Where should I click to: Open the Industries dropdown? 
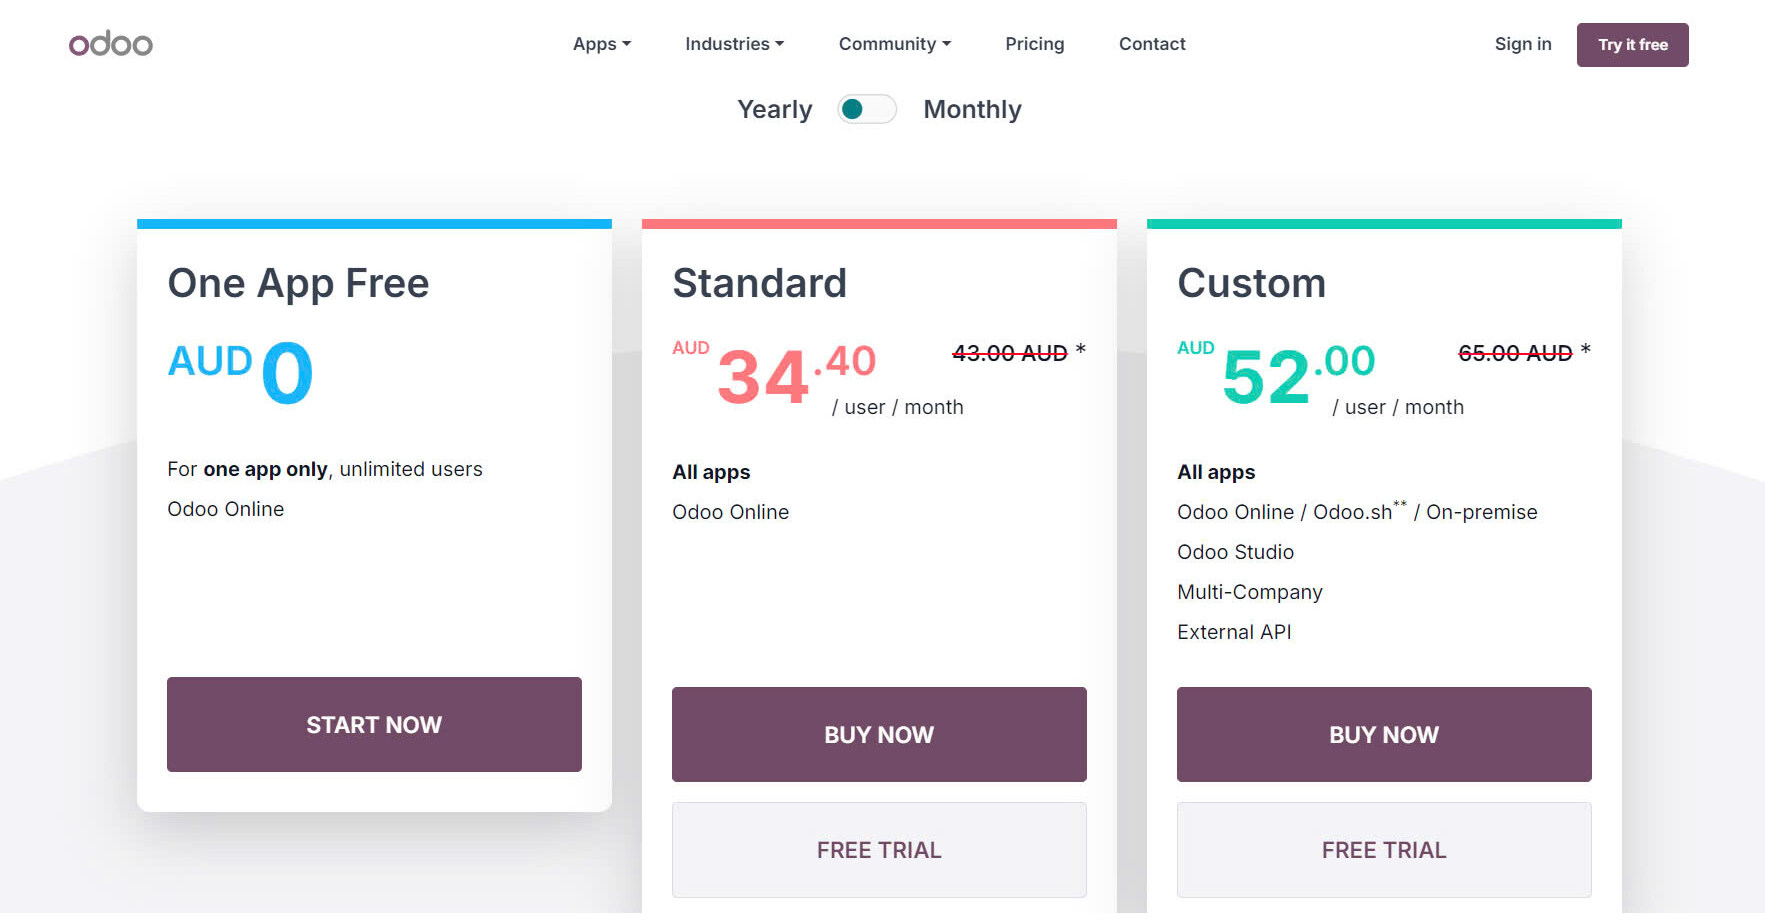coord(734,44)
